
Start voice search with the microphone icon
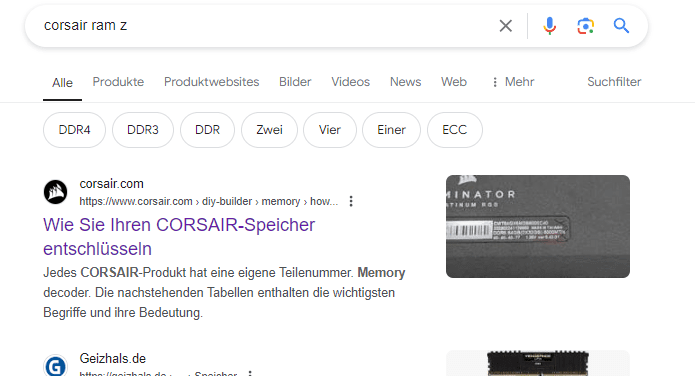click(x=550, y=26)
